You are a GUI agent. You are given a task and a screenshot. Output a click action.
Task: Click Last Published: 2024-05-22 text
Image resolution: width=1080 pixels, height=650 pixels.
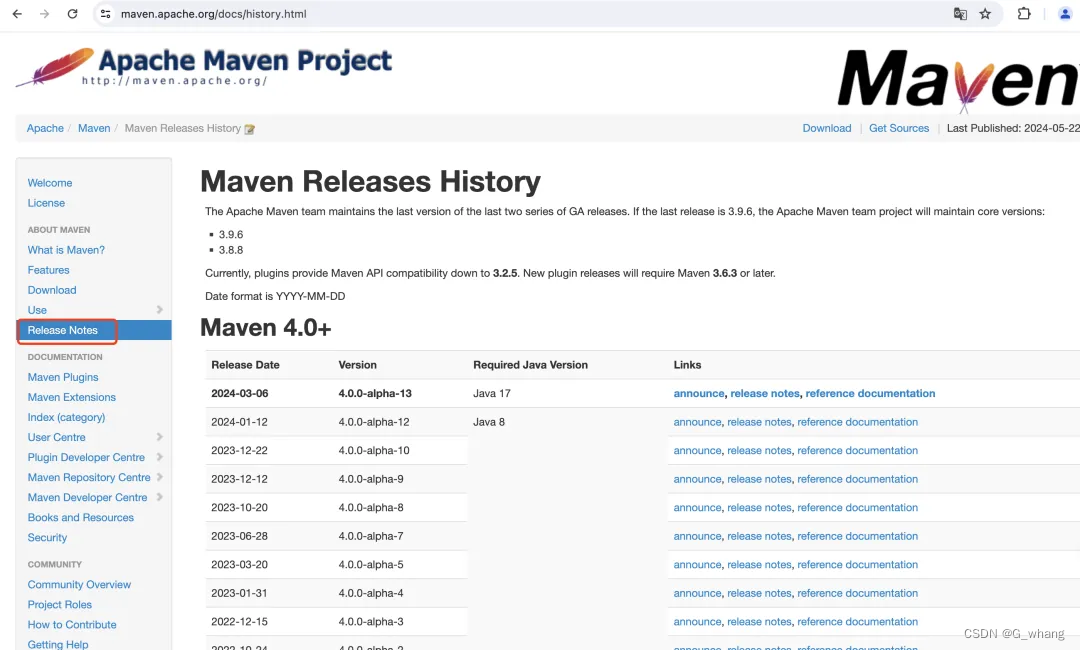point(1013,128)
